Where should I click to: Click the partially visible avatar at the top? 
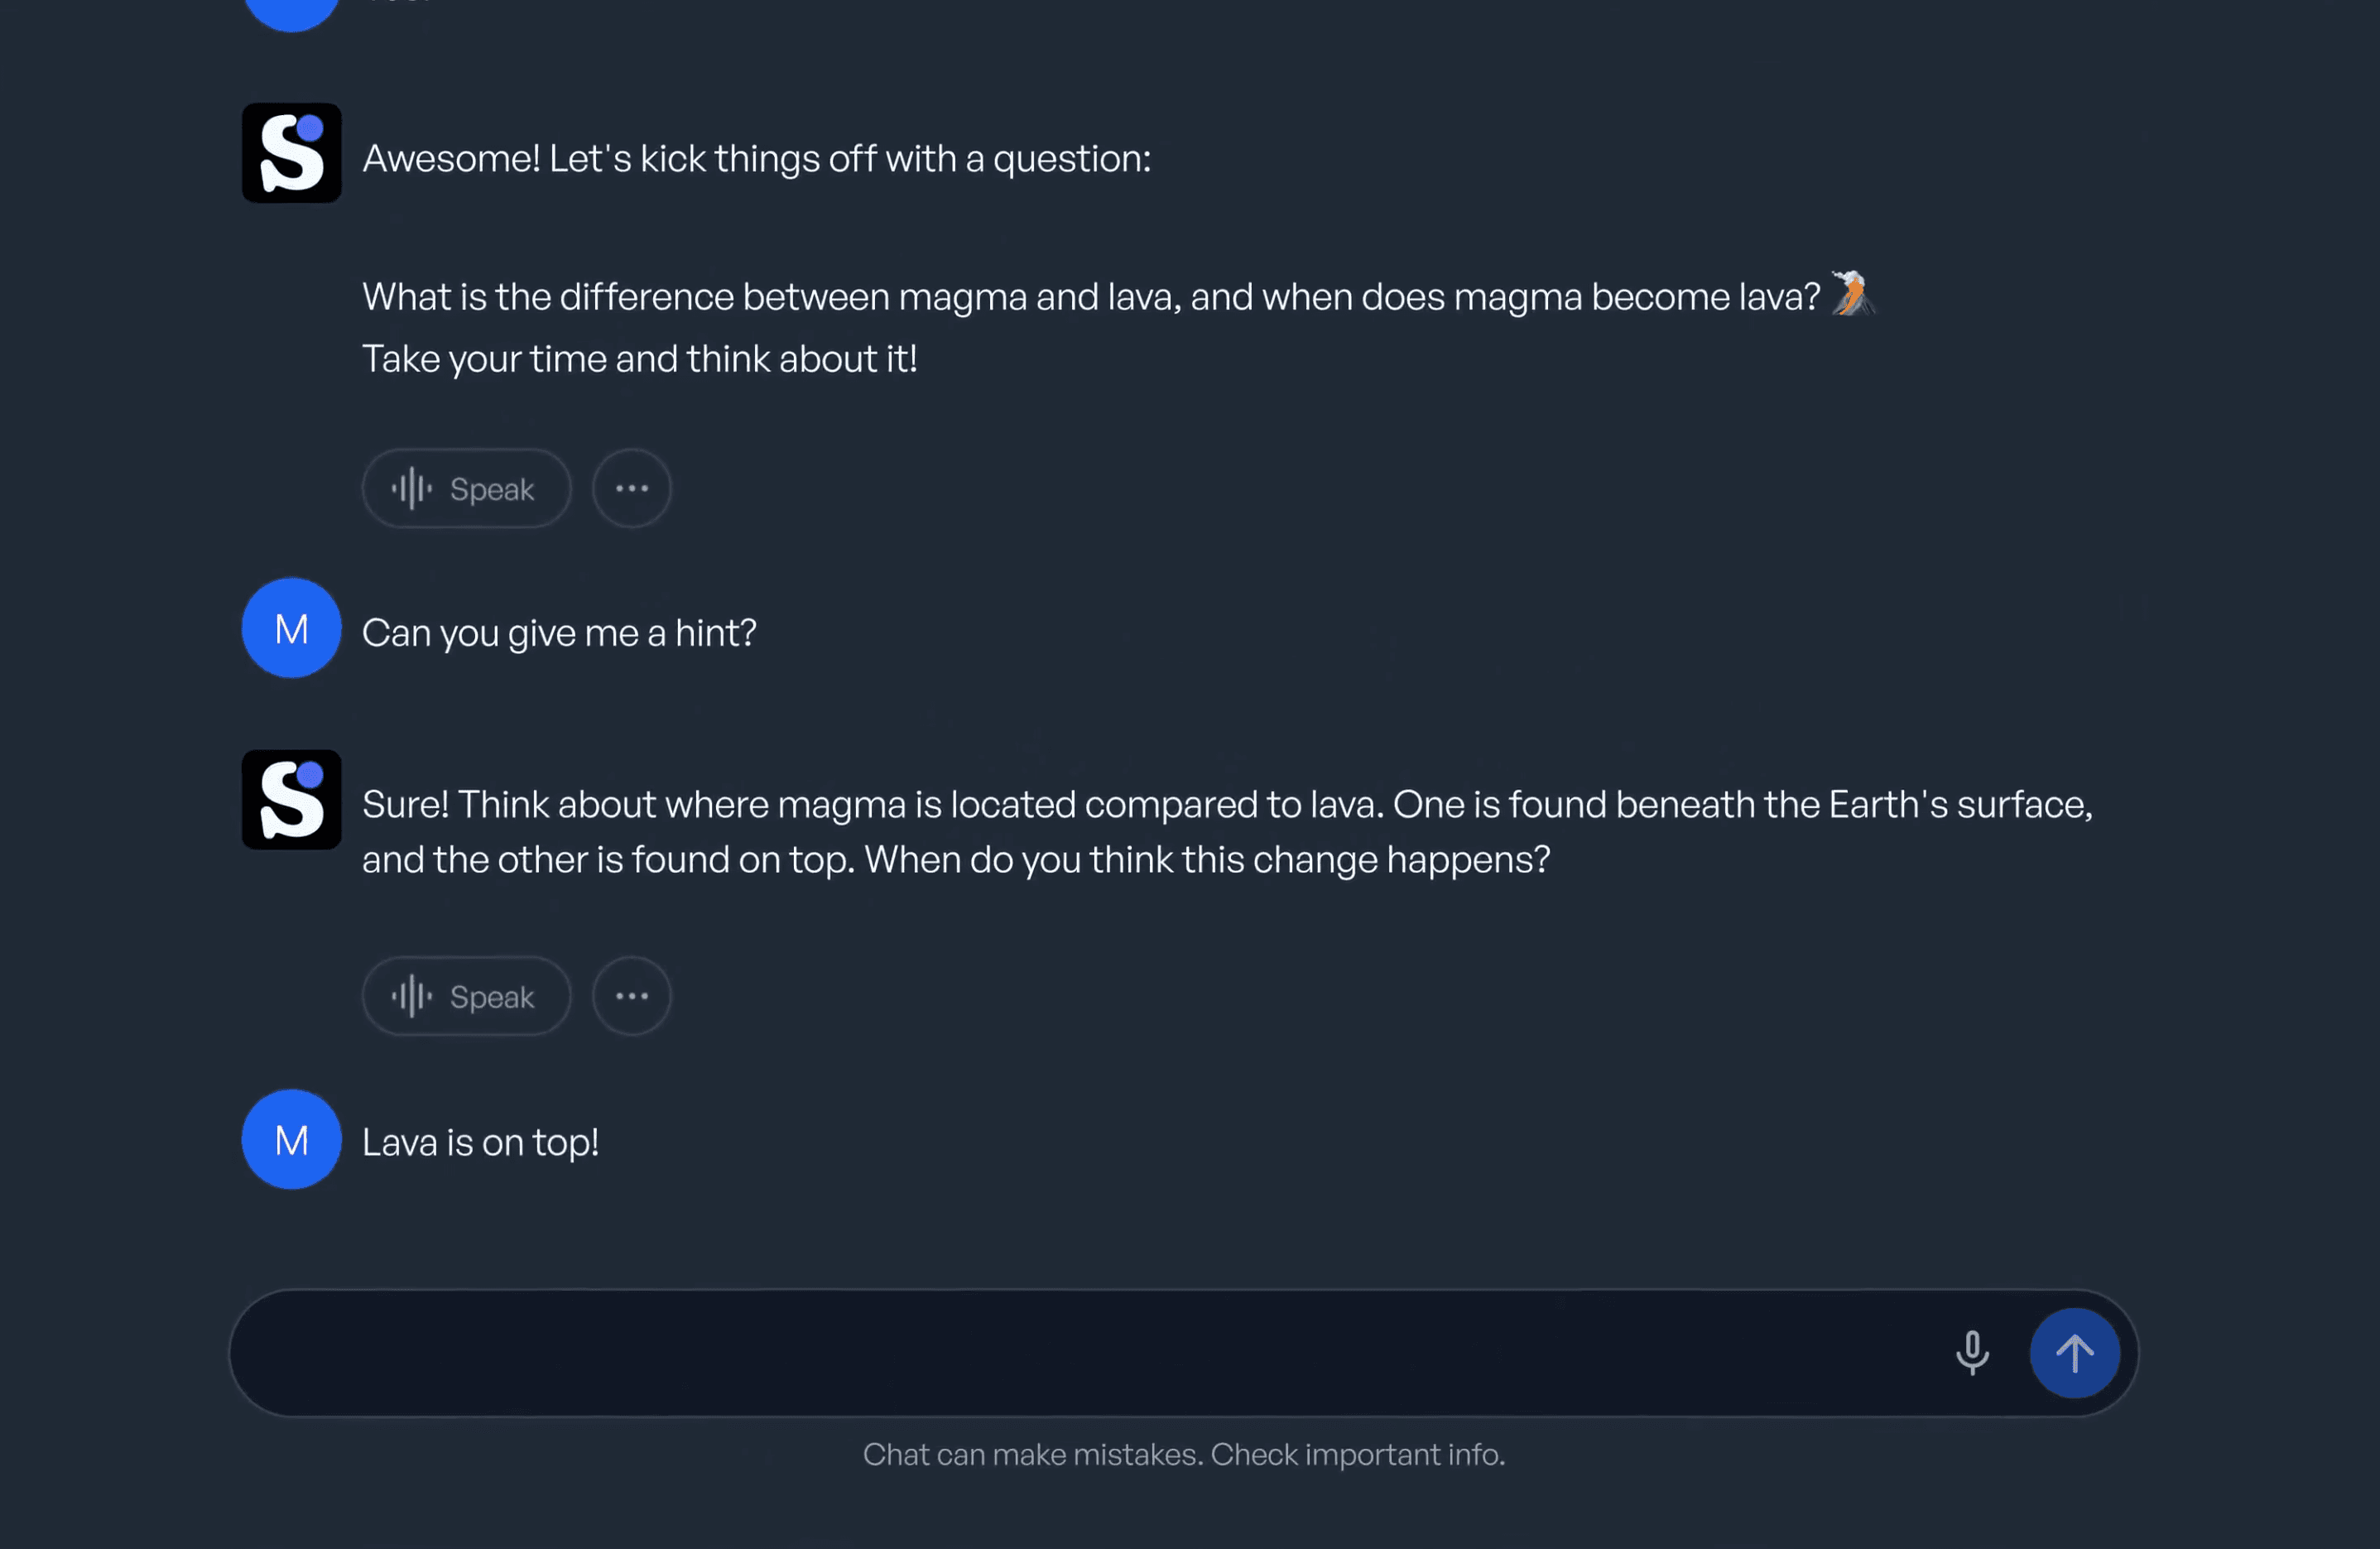291,10
